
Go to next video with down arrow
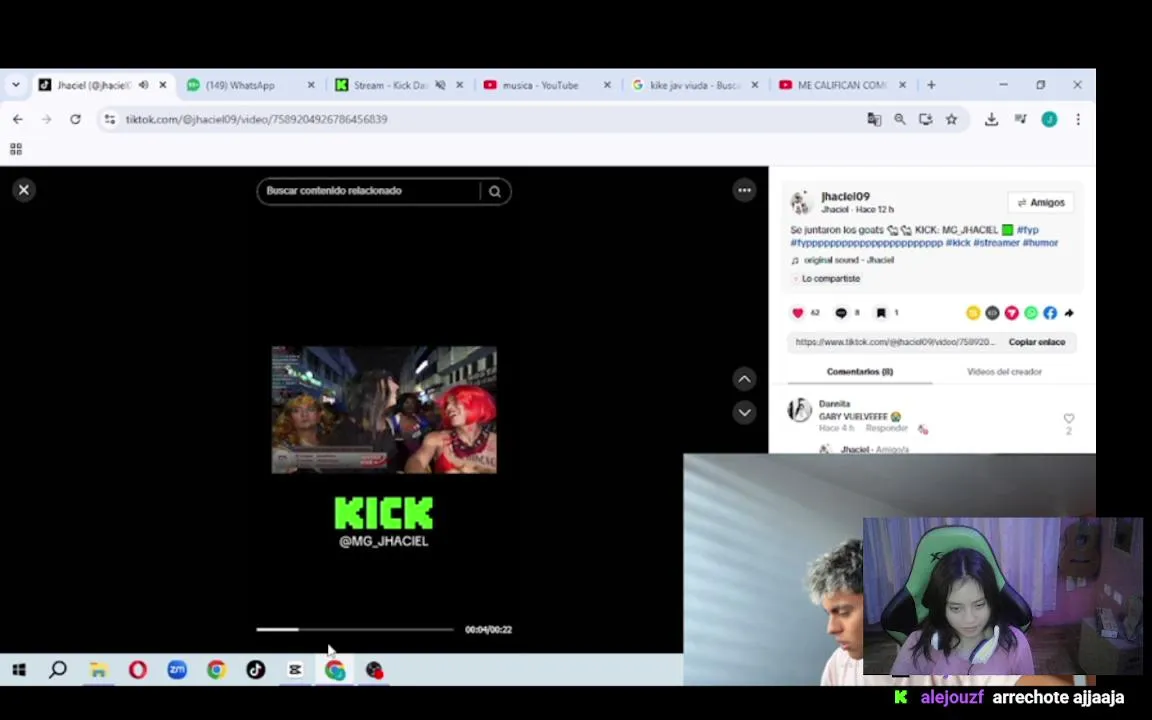click(744, 412)
